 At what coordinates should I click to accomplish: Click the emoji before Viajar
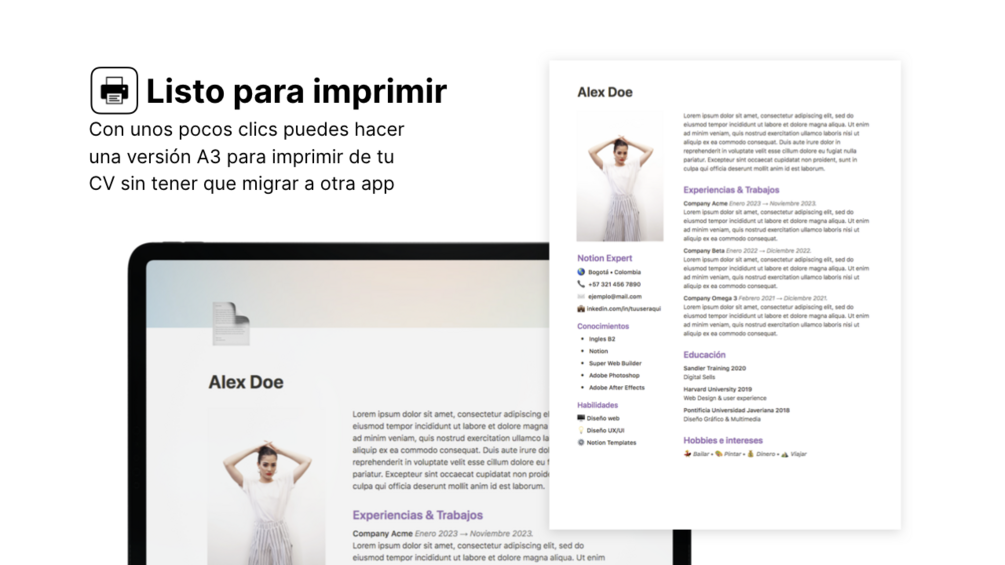click(x=785, y=454)
